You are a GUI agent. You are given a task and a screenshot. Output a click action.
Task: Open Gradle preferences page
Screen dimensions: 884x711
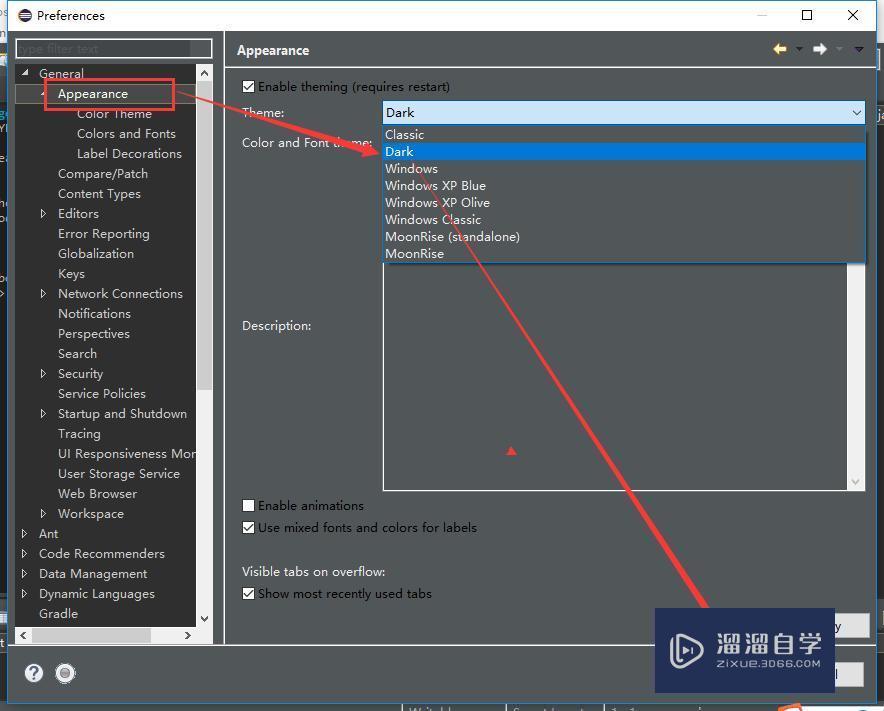coord(59,613)
